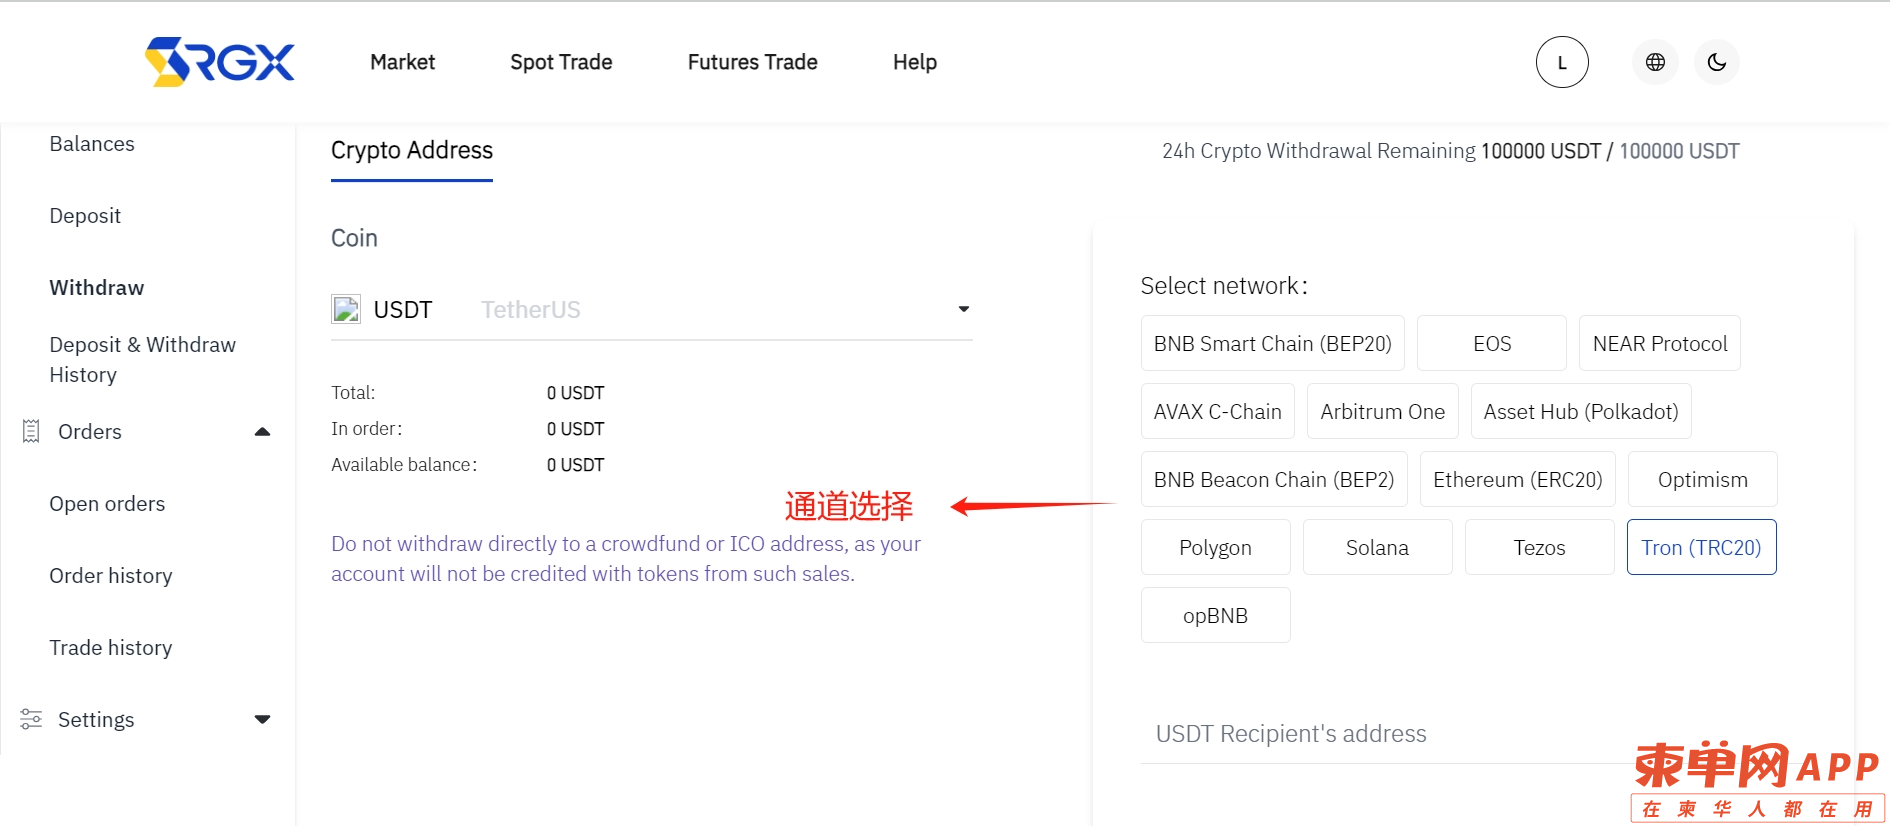Click the USDT coin image icon

tap(346, 309)
